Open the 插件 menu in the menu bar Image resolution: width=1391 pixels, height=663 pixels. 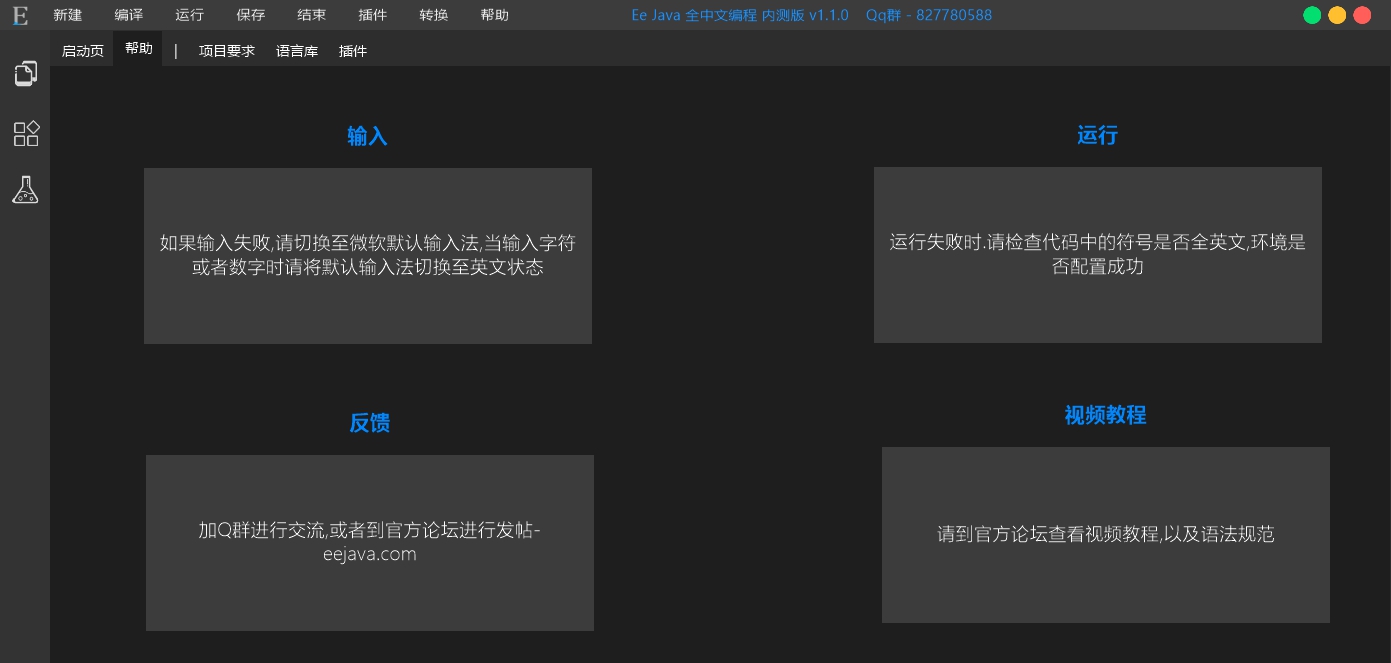tap(372, 15)
